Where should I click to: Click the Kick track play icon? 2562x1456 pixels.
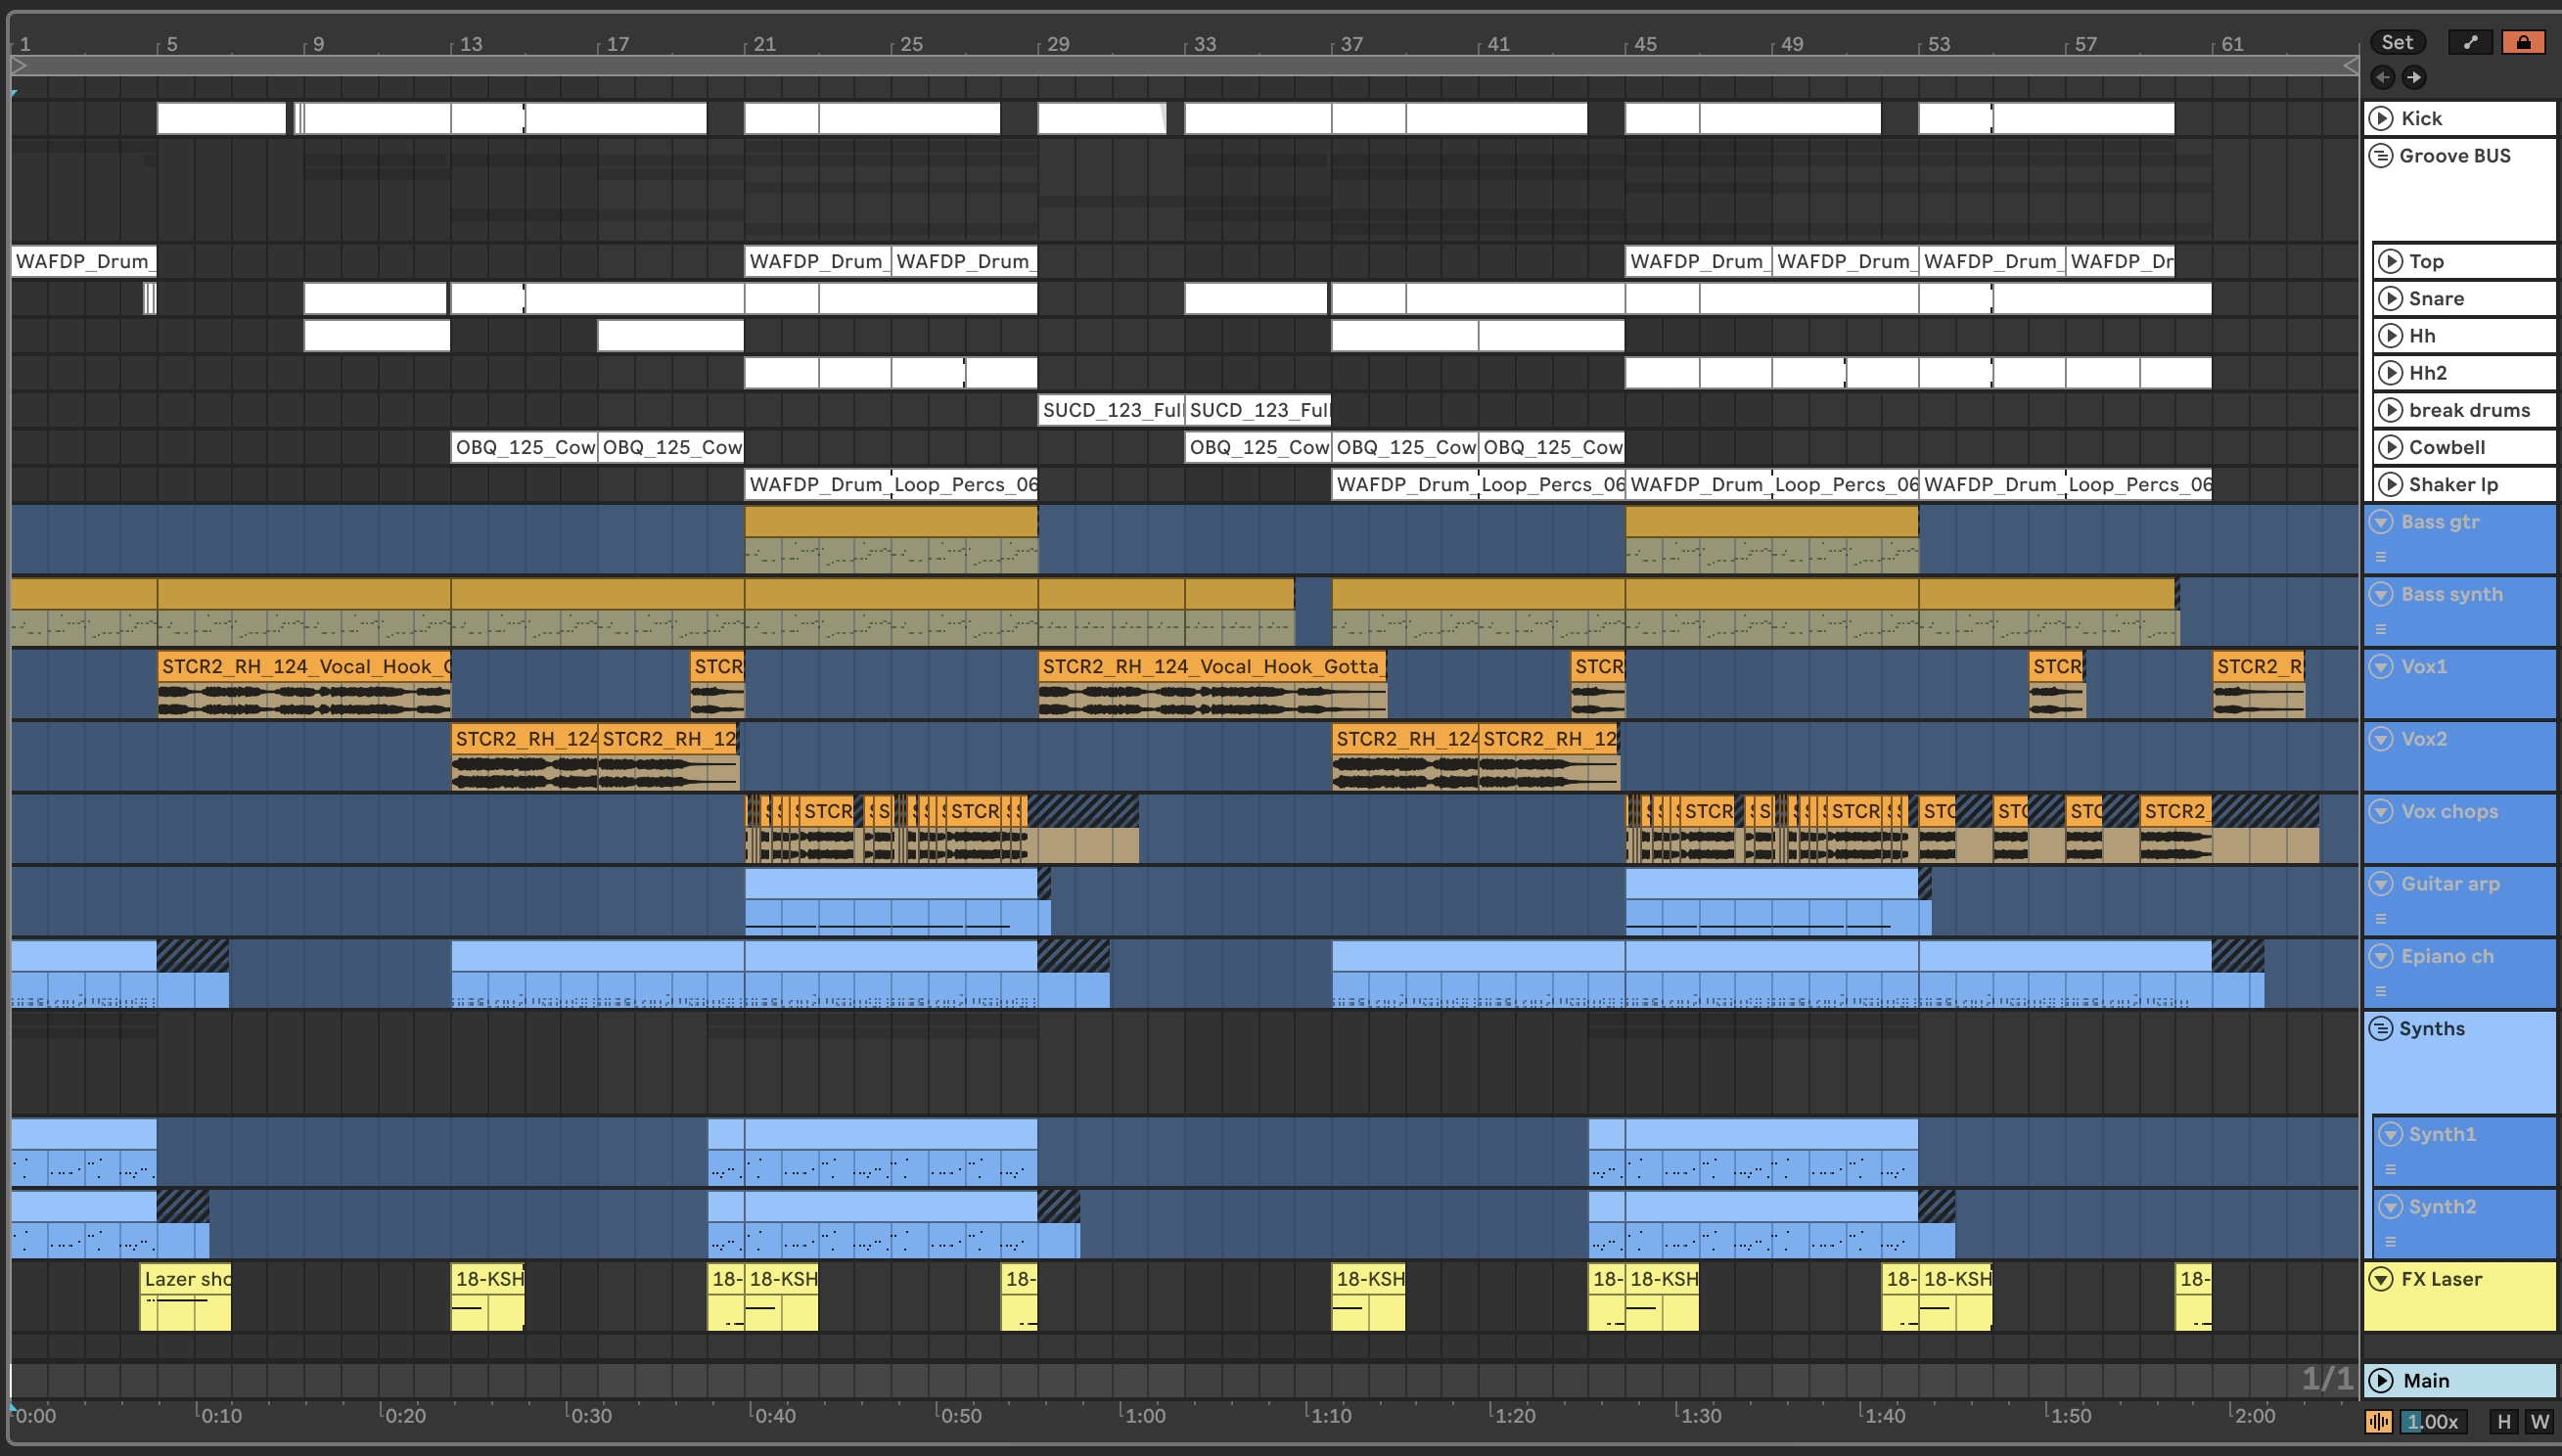point(2382,118)
